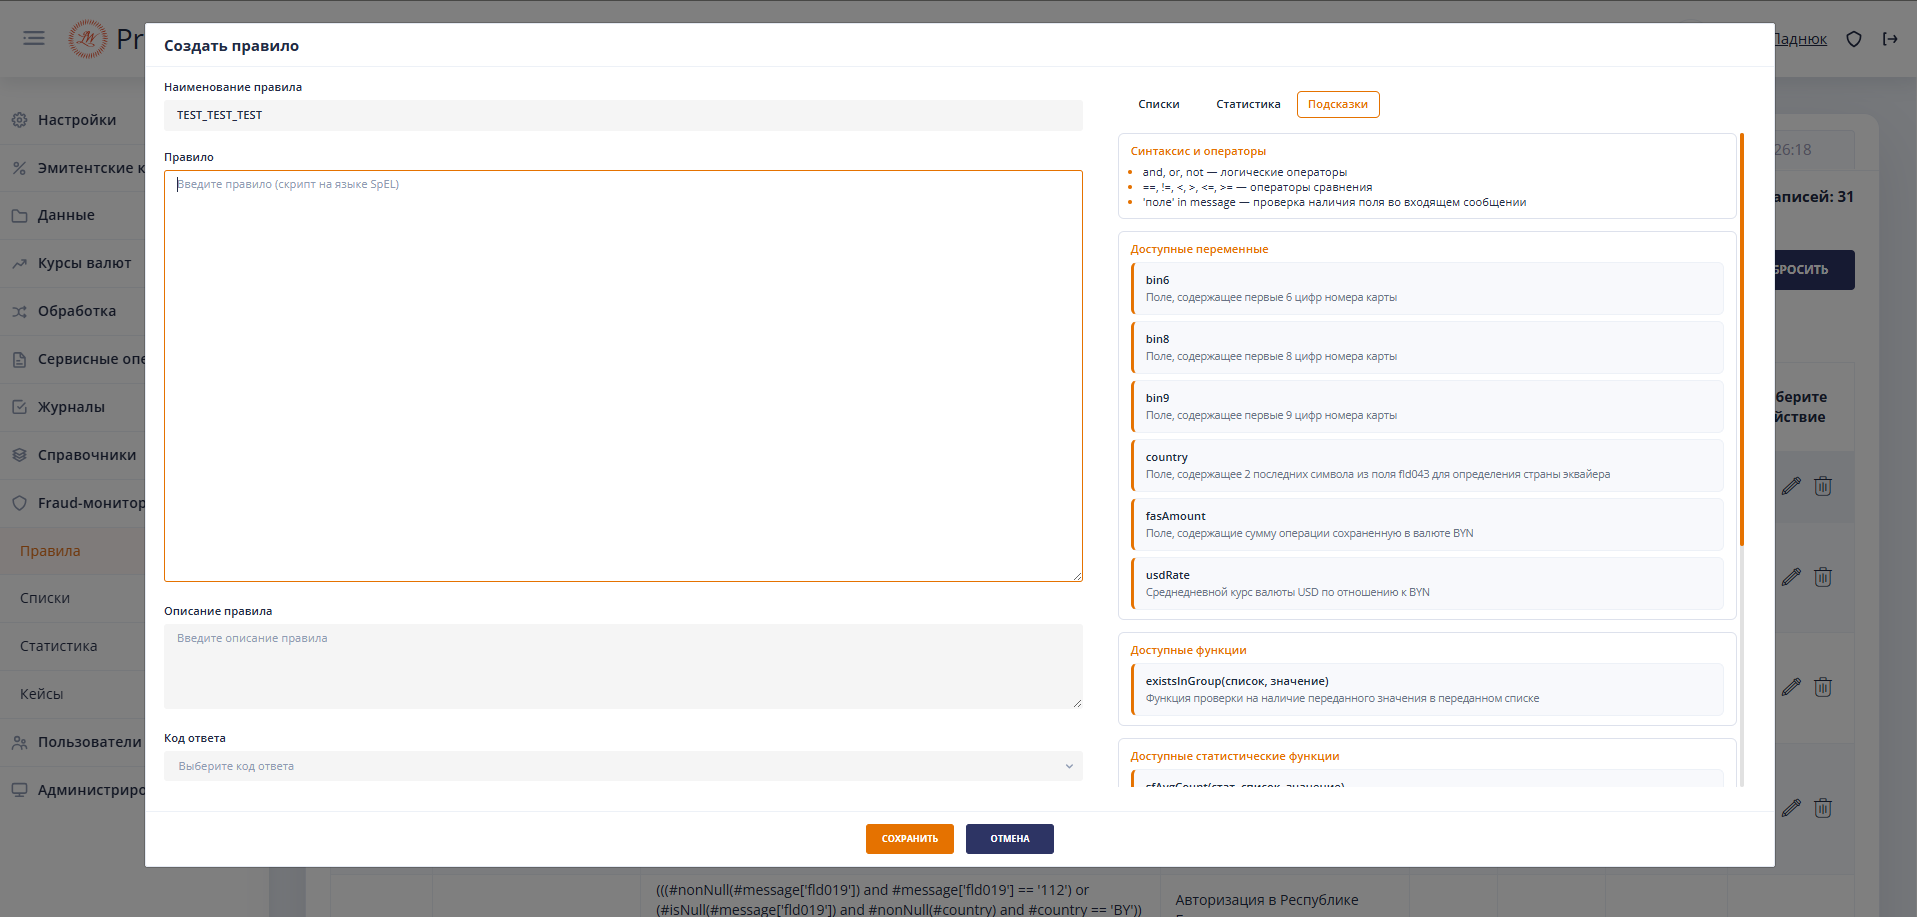Select the fasAmount variable hint card
Image resolution: width=1917 pixels, height=917 pixels.
click(x=1427, y=524)
